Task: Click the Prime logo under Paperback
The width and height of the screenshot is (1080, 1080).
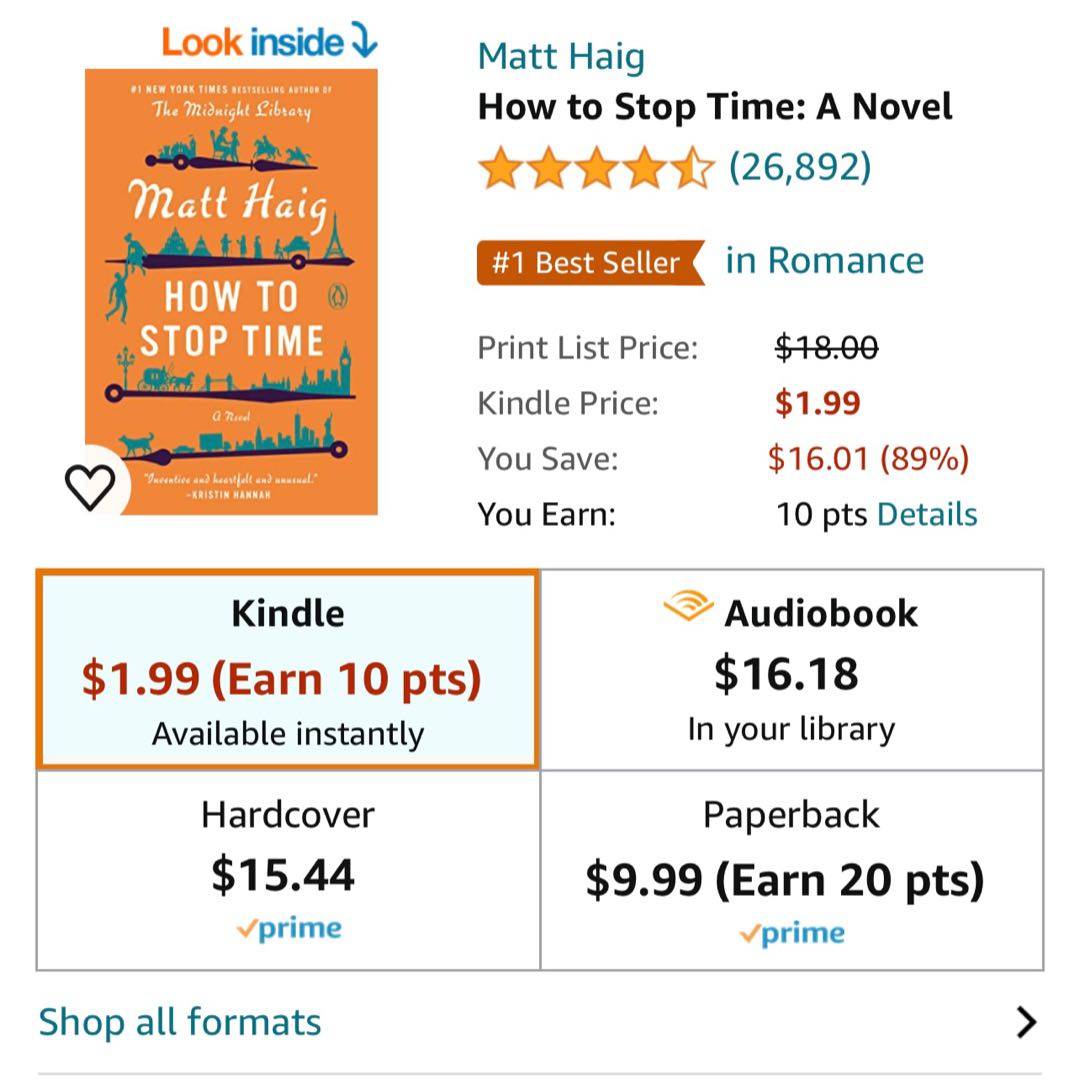Action: (792, 934)
